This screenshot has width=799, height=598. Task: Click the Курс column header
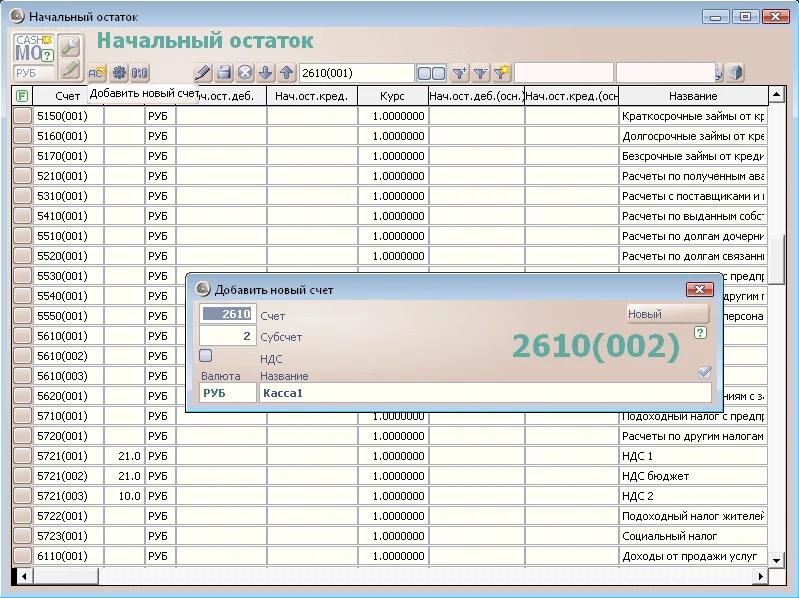(393, 95)
